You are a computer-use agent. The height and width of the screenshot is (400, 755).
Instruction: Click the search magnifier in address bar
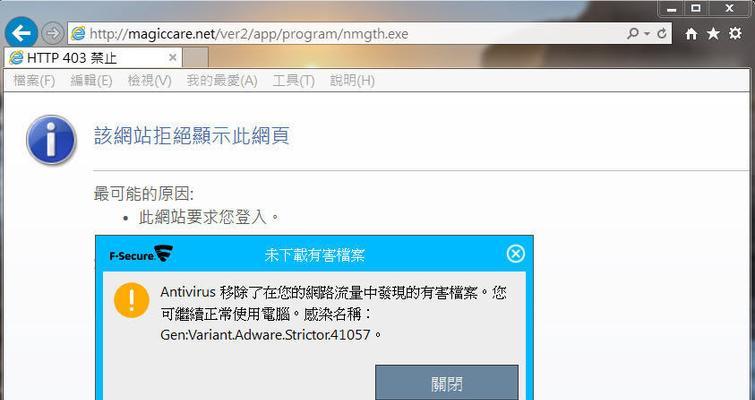pos(632,33)
